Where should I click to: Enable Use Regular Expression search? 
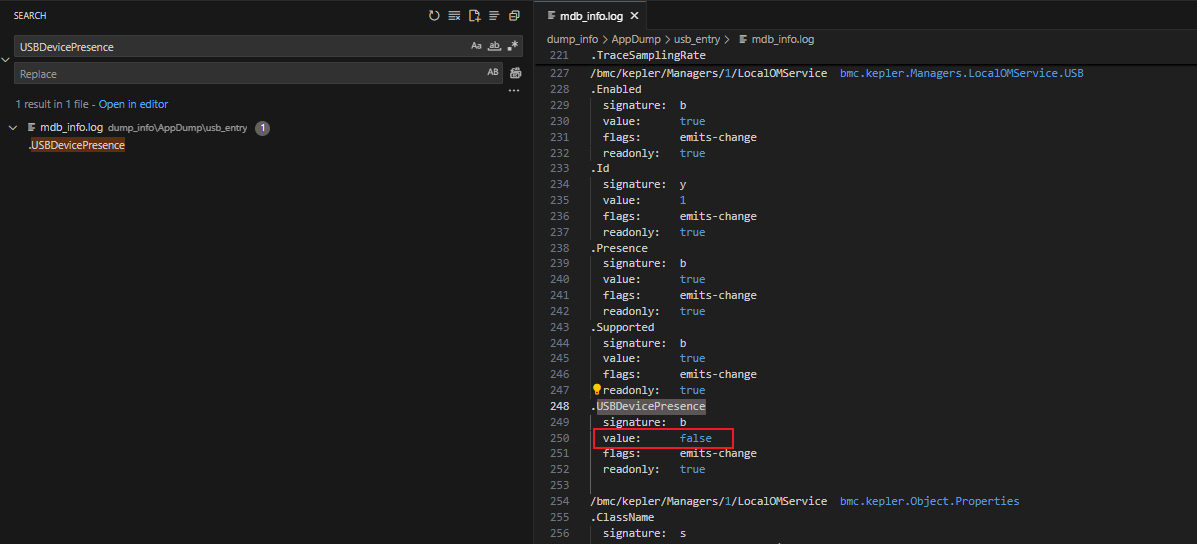pos(512,46)
